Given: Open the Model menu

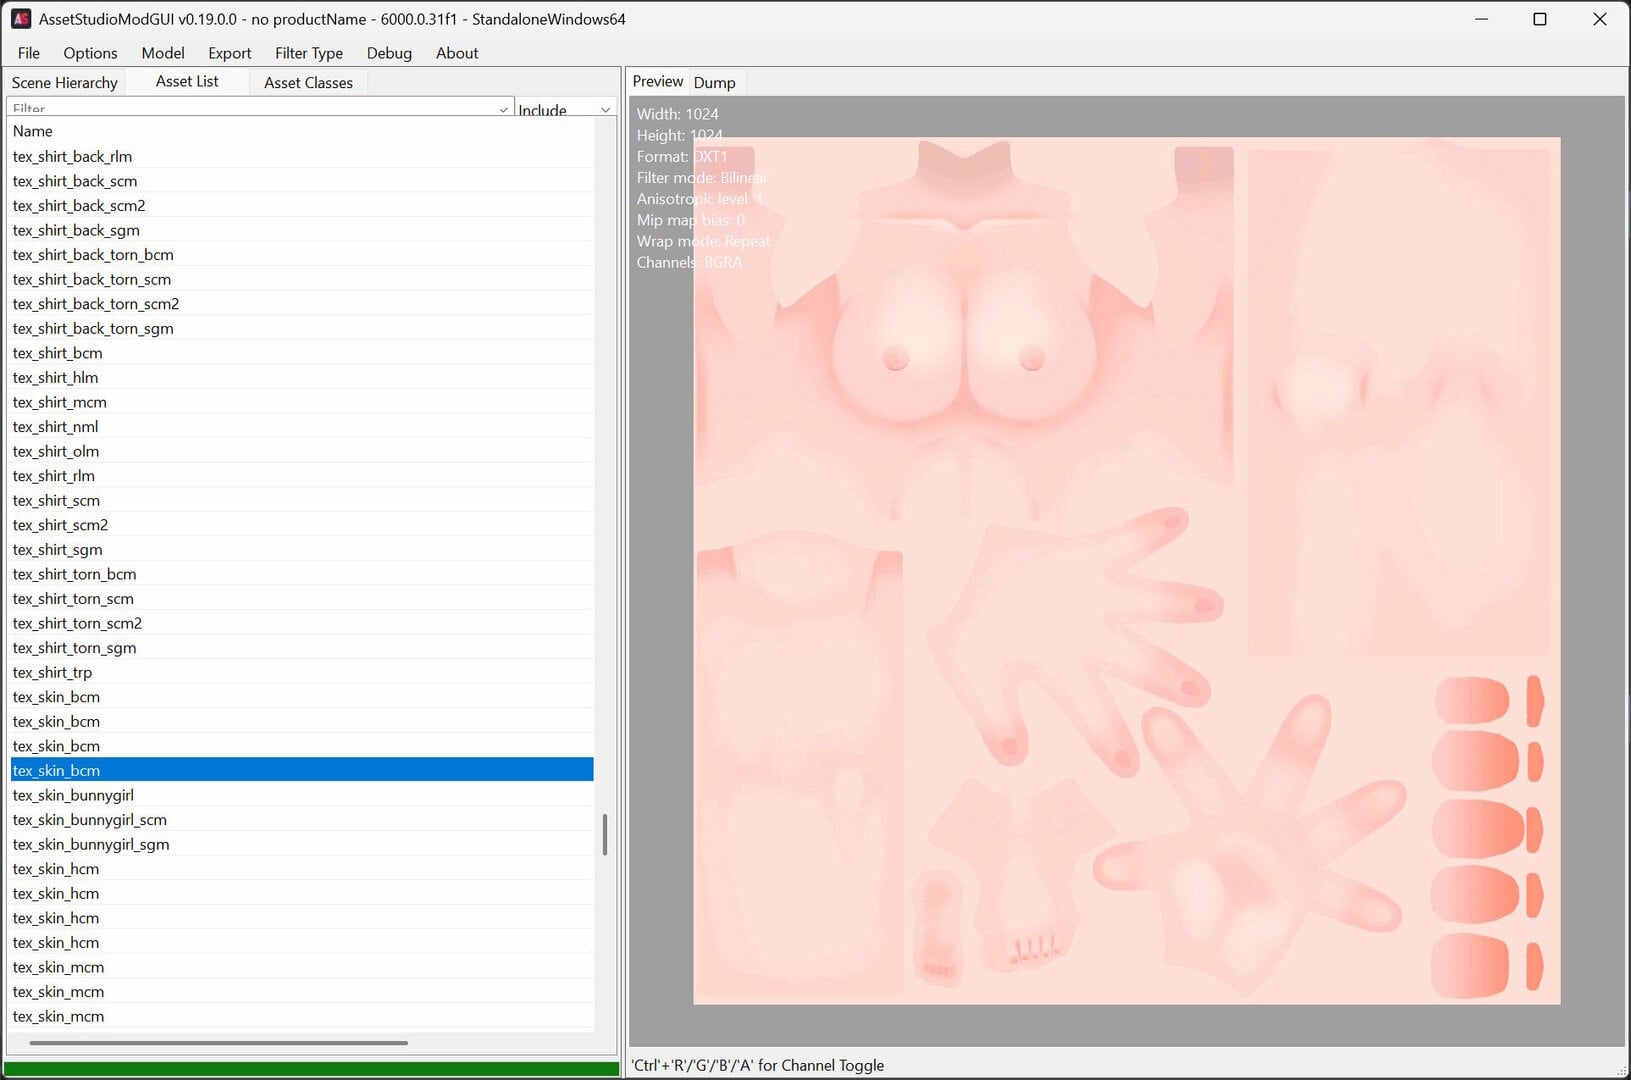Looking at the screenshot, I should [163, 53].
